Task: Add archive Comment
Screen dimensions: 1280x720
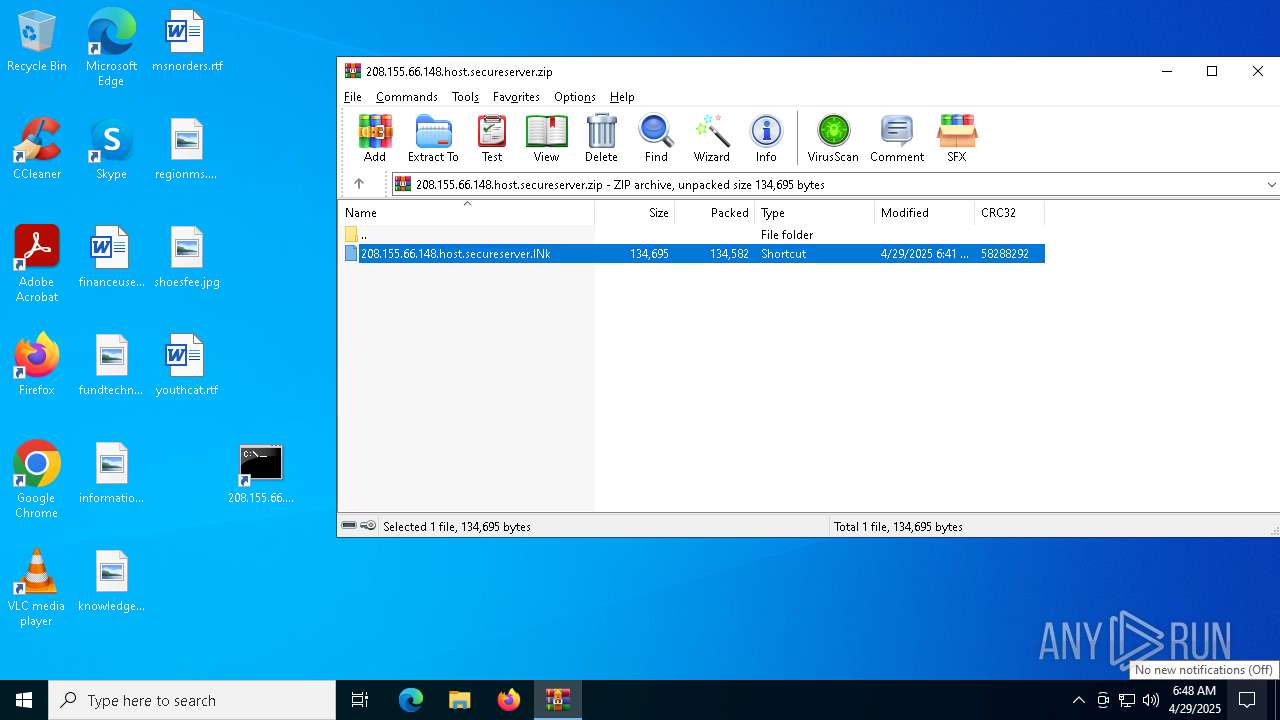Action: (x=897, y=138)
